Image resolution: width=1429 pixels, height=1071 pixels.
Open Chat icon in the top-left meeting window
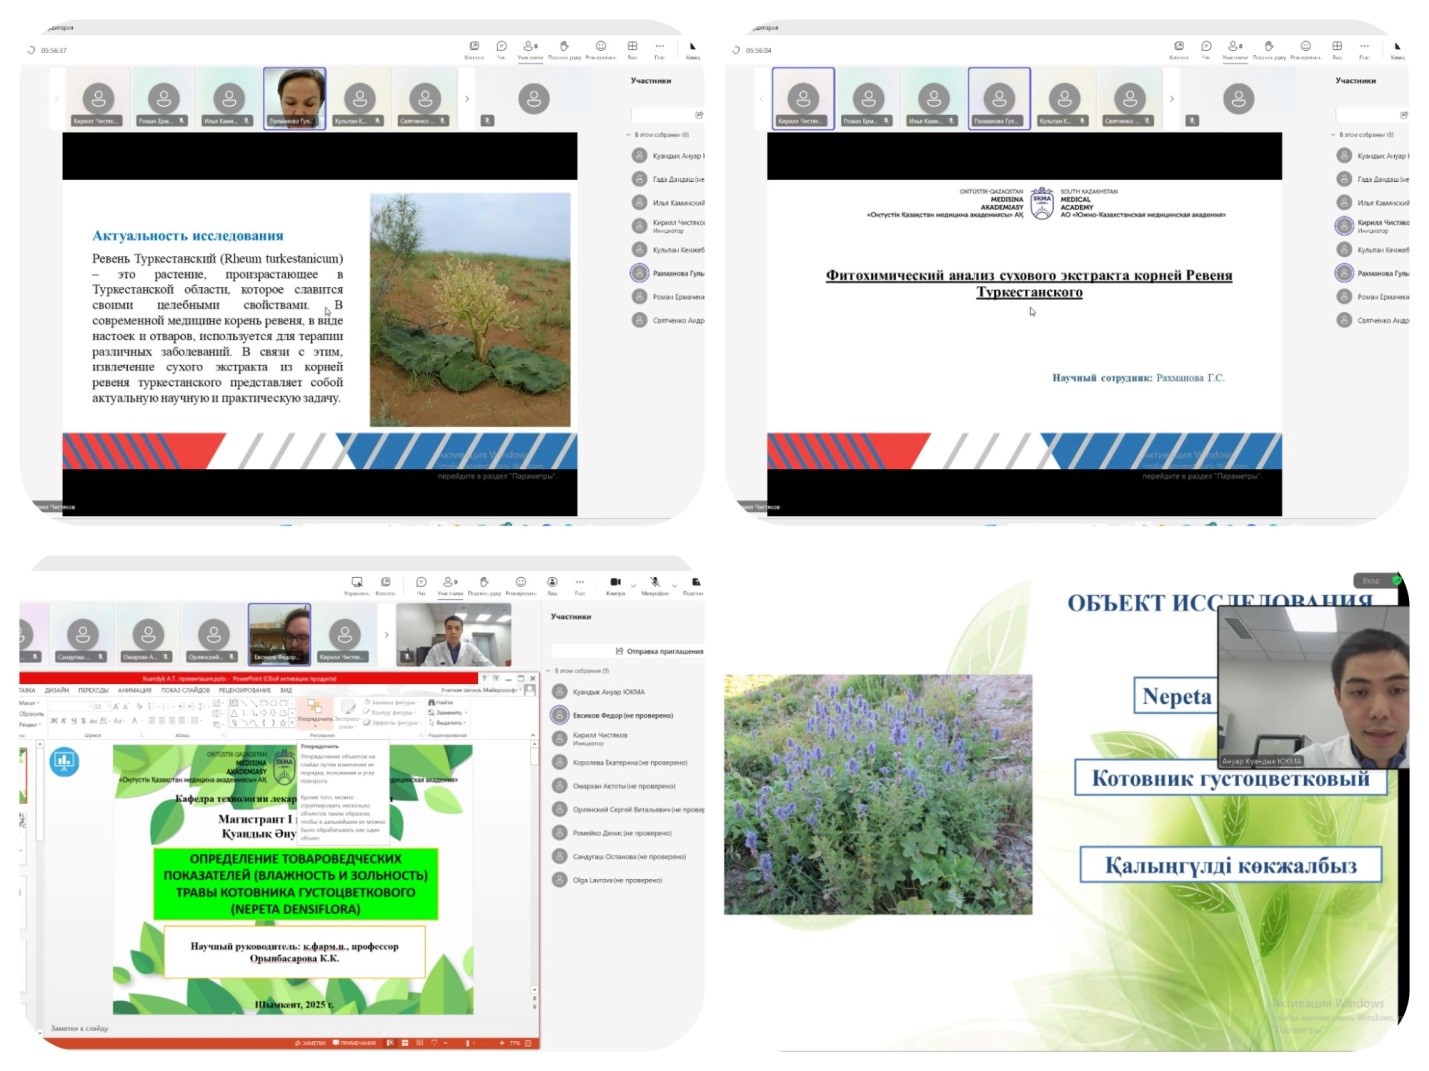pyautogui.click(x=501, y=46)
